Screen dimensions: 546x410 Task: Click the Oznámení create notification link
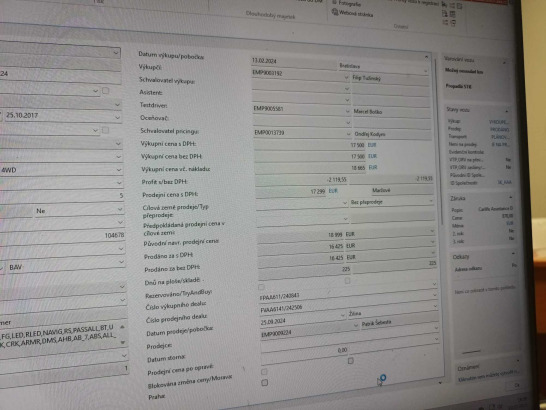click(489, 375)
